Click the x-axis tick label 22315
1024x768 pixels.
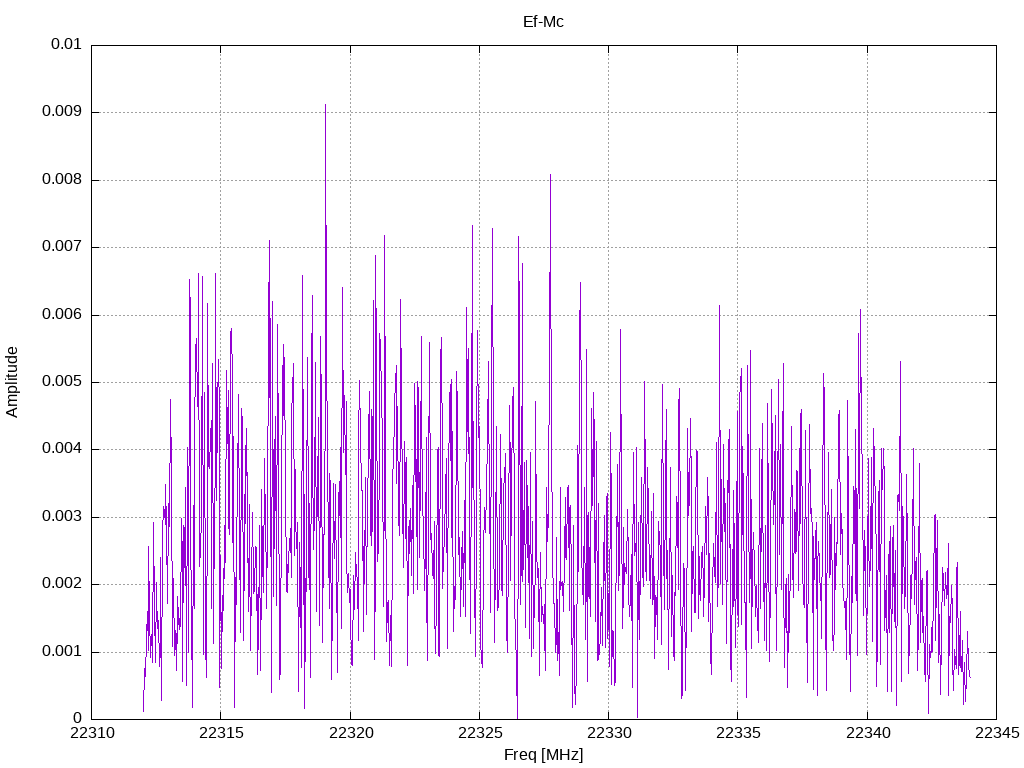221,733
